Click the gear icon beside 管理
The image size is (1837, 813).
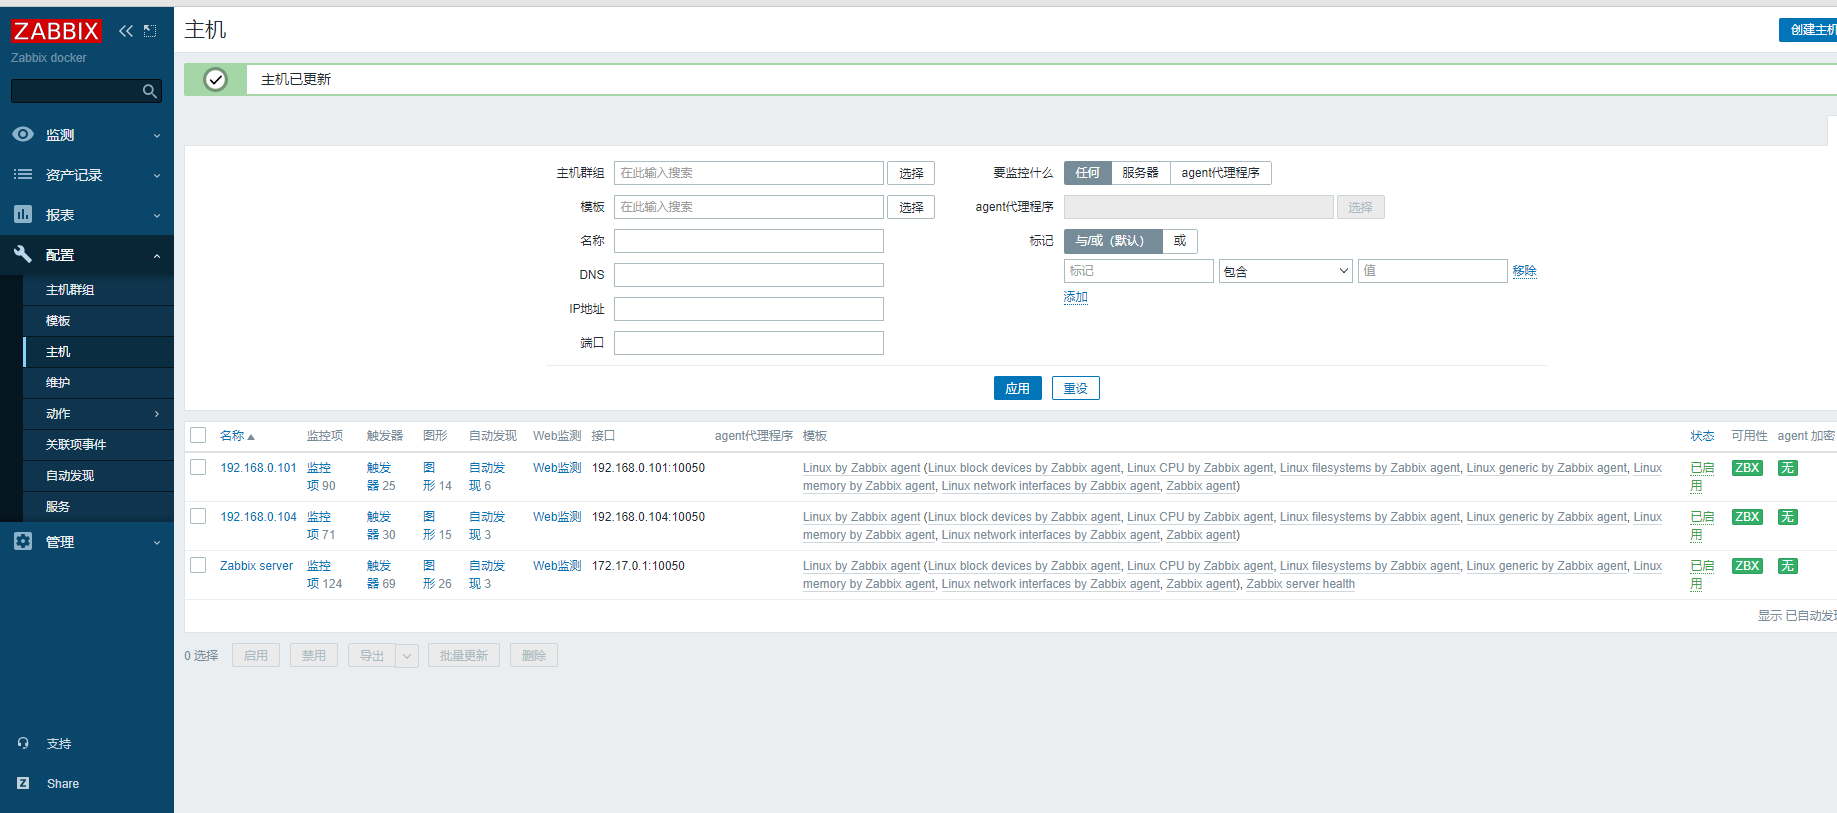(23, 541)
